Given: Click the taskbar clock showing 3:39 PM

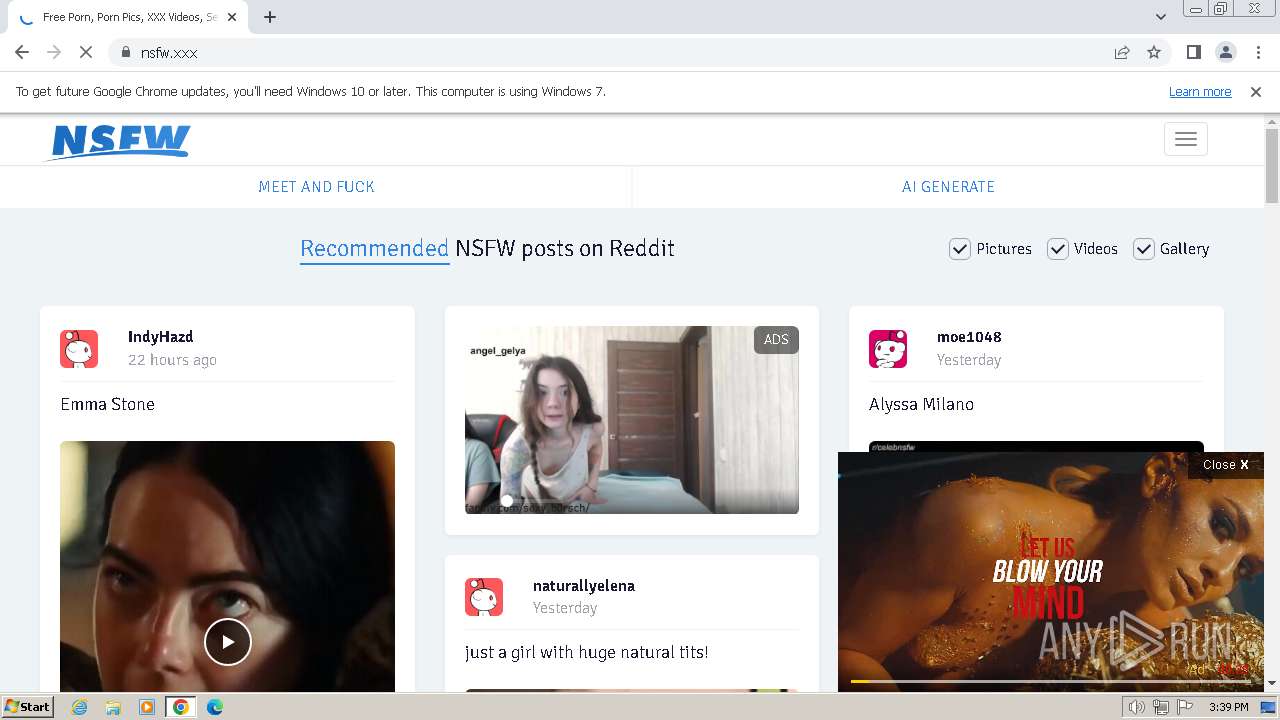Looking at the screenshot, I should click(1228, 707).
